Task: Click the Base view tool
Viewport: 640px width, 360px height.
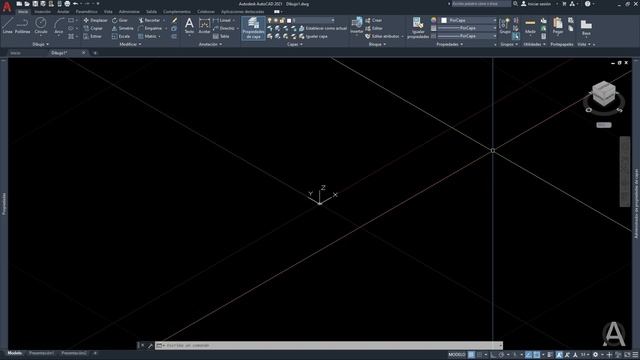Action: (x=586, y=27)
